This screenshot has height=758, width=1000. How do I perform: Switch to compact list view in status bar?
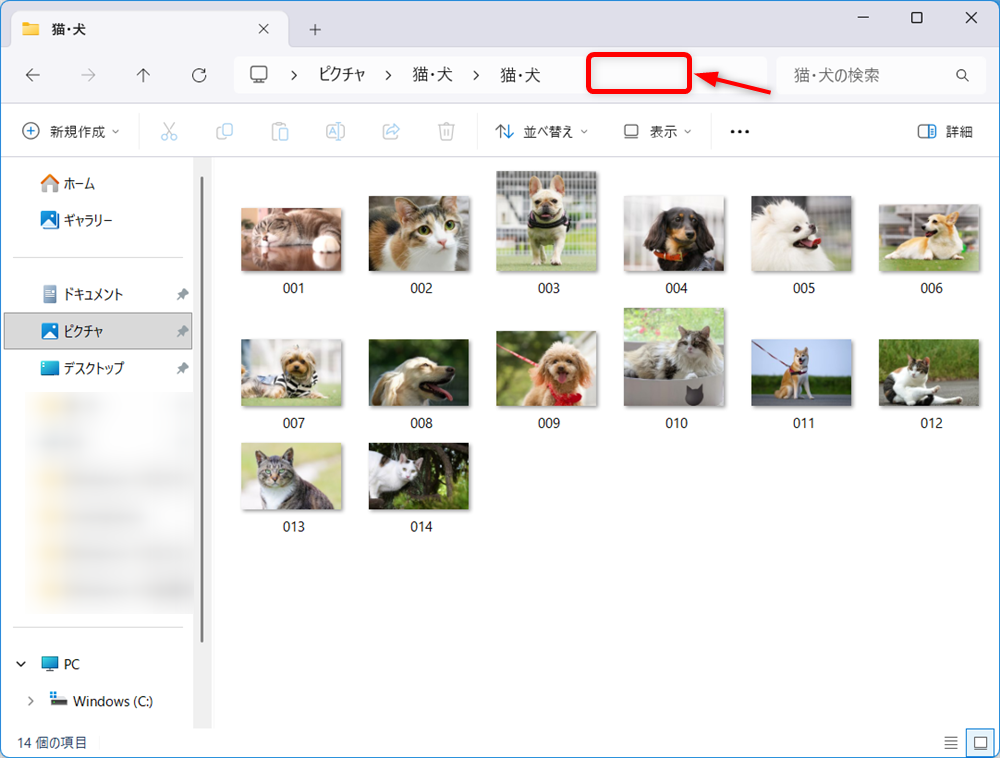pyautogui.click(x=951, y=742)
